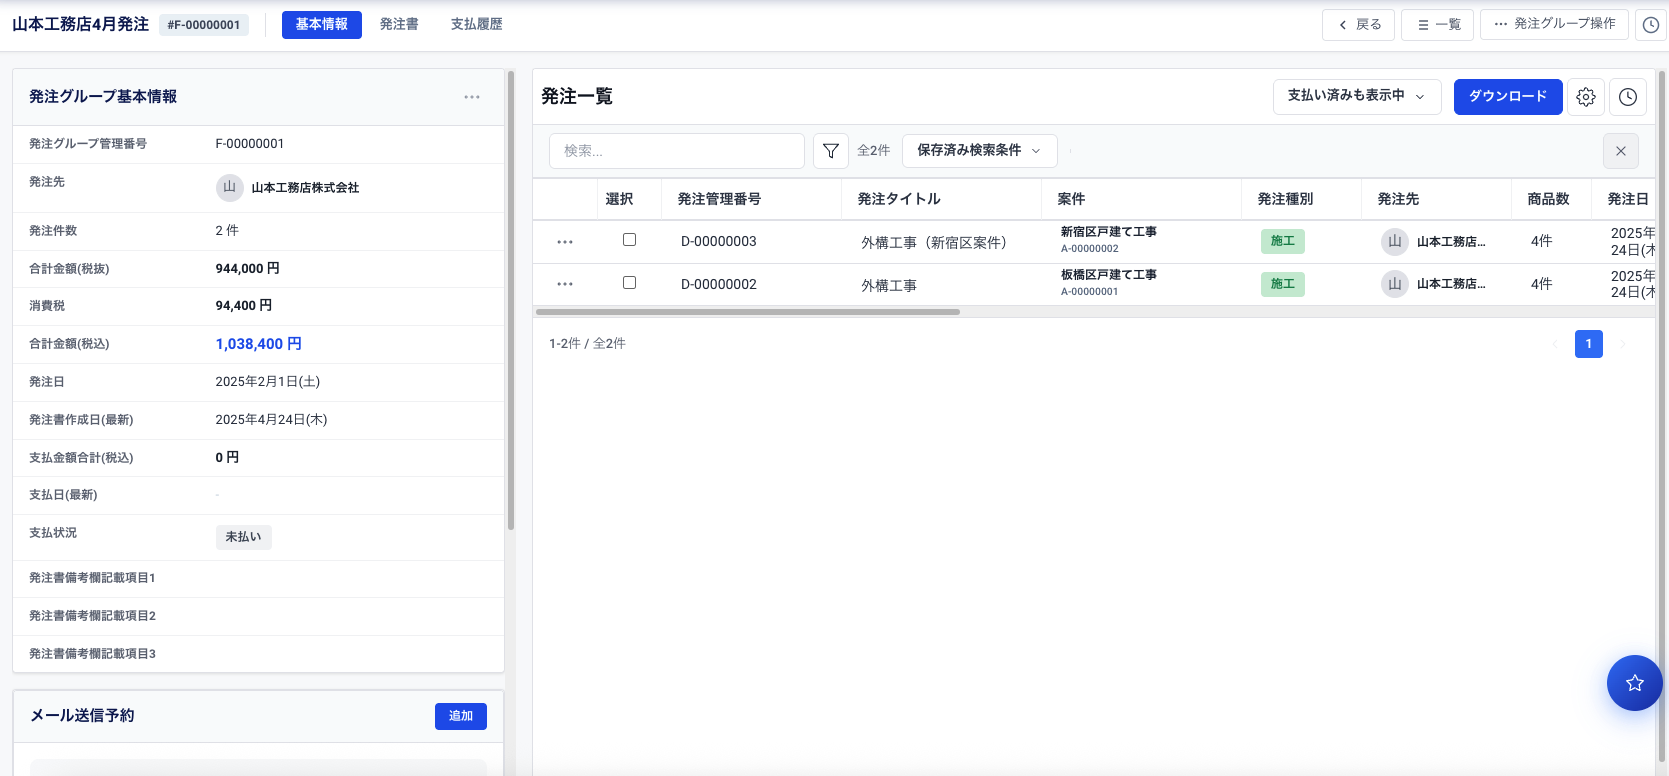Click the star floating action button
This screenshot has width=1669, height=776.
click(x=1635, y=683)
